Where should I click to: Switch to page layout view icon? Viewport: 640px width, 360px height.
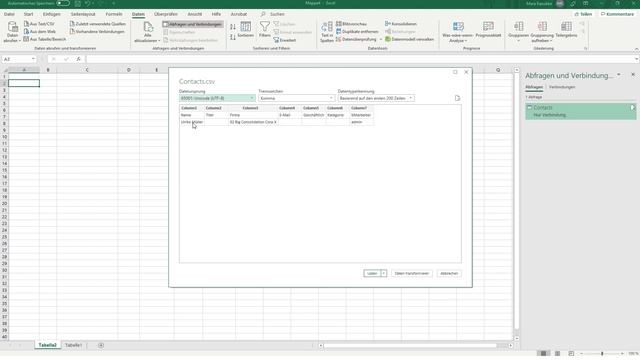tap(557, 353)
